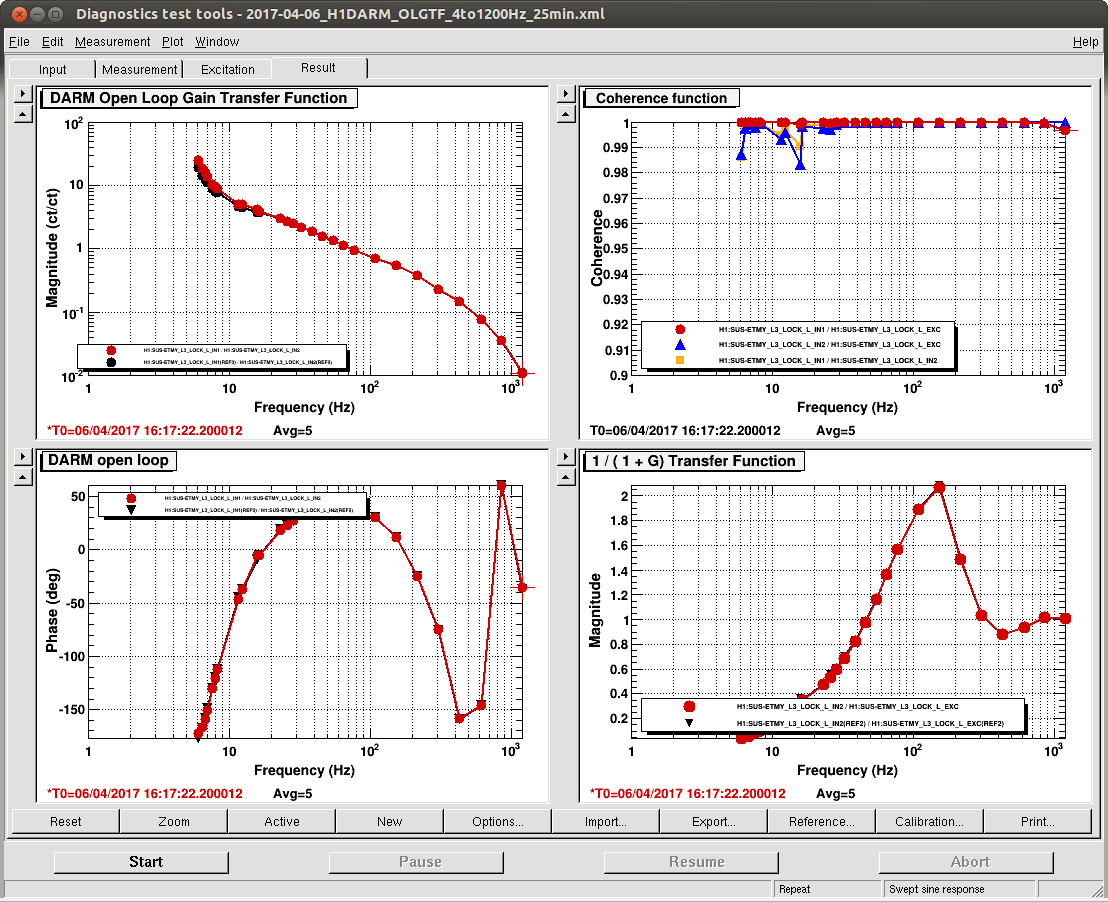The height and width of the screenshot is (902, 1108).
Task: Click the Abort button
Action: [x=966, y=862]
